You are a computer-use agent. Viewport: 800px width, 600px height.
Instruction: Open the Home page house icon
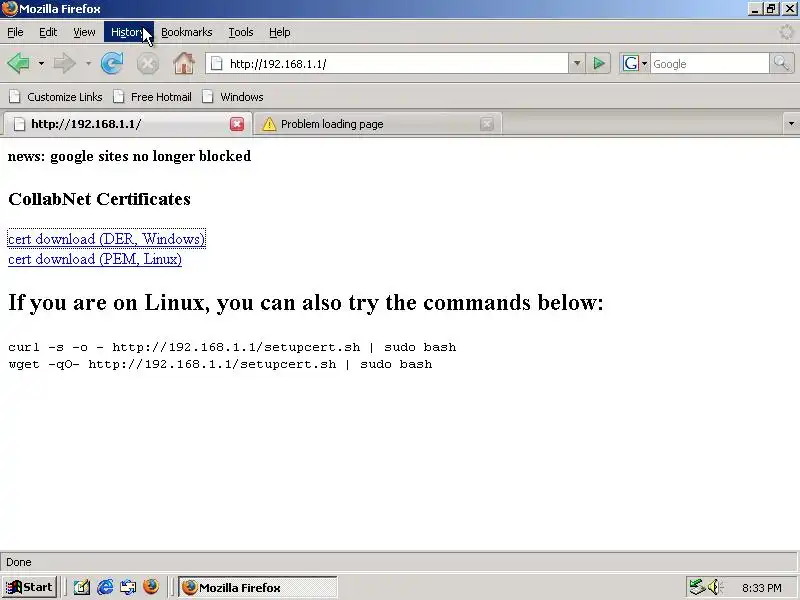pos(184,64)
